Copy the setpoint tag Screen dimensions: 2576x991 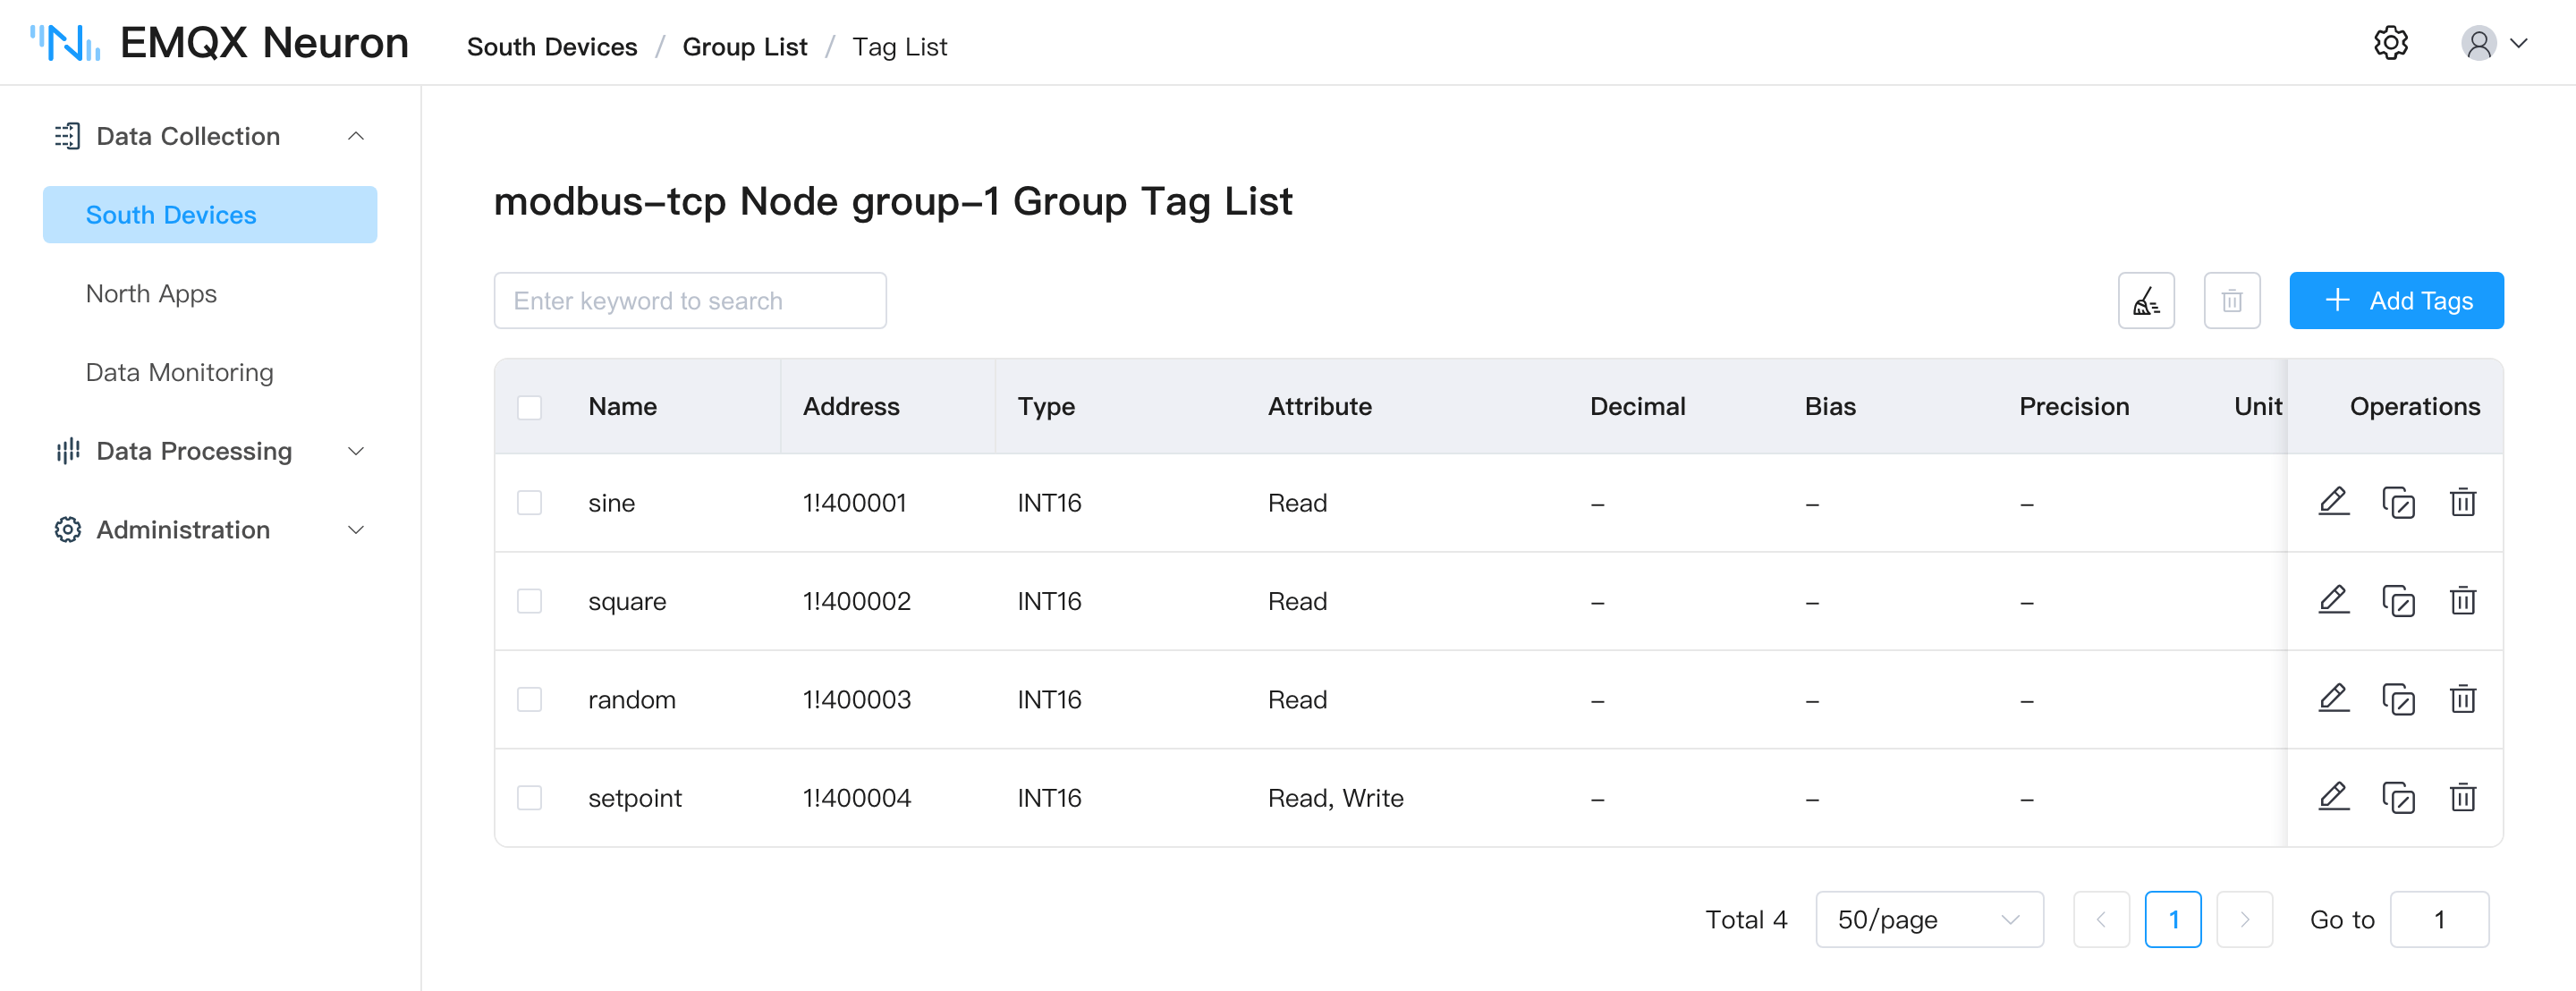pos(2398,797)
